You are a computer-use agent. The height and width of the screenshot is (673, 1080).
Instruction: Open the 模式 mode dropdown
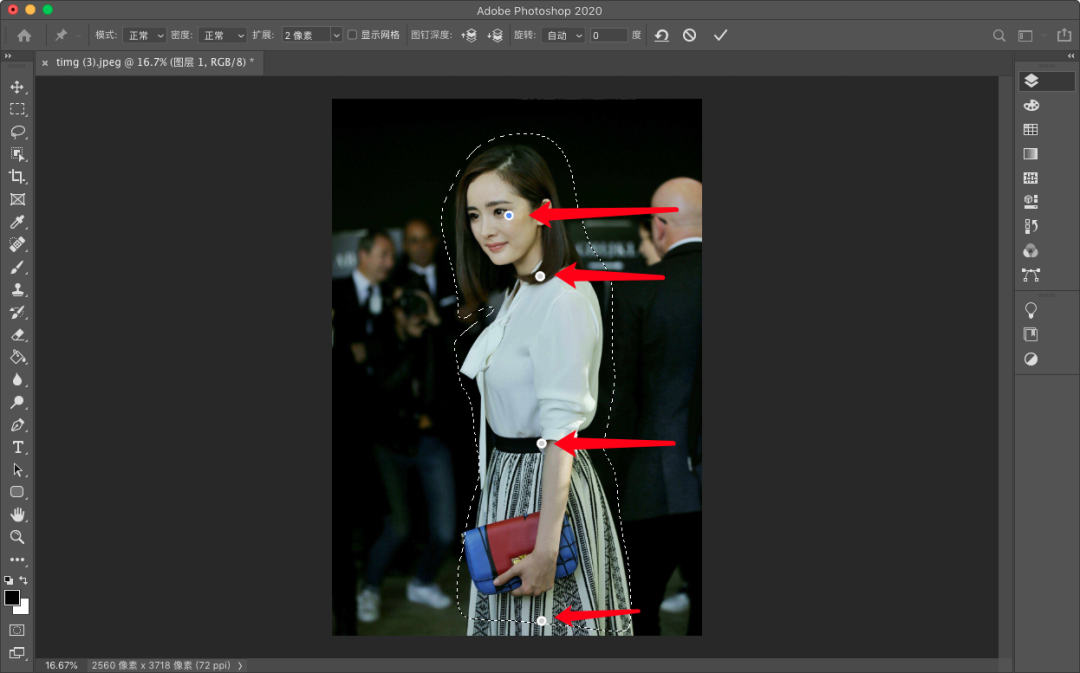(x=145, y=35)
